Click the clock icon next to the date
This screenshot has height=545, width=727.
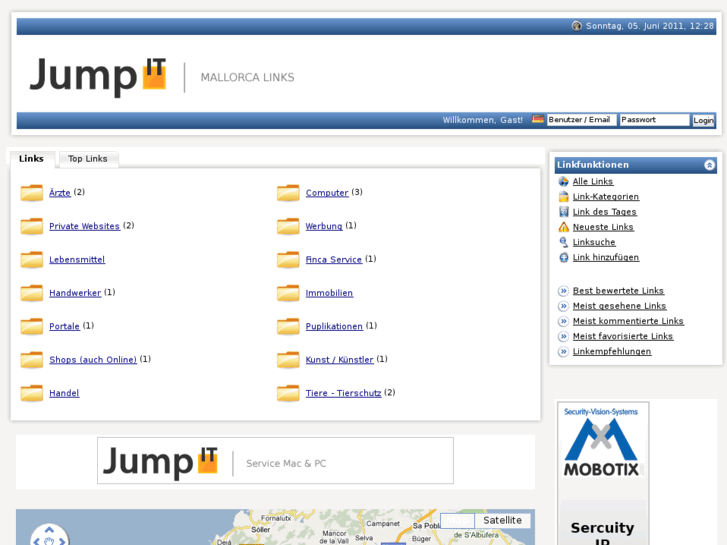click(x=576, y=26)
